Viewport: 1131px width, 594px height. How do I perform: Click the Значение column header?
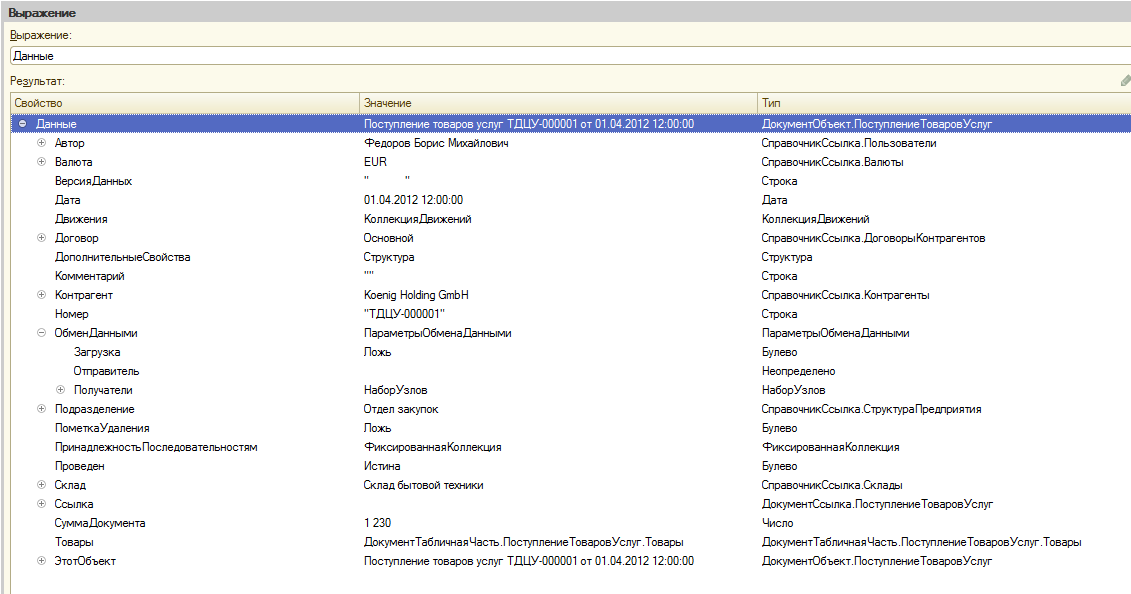point(558,103)
